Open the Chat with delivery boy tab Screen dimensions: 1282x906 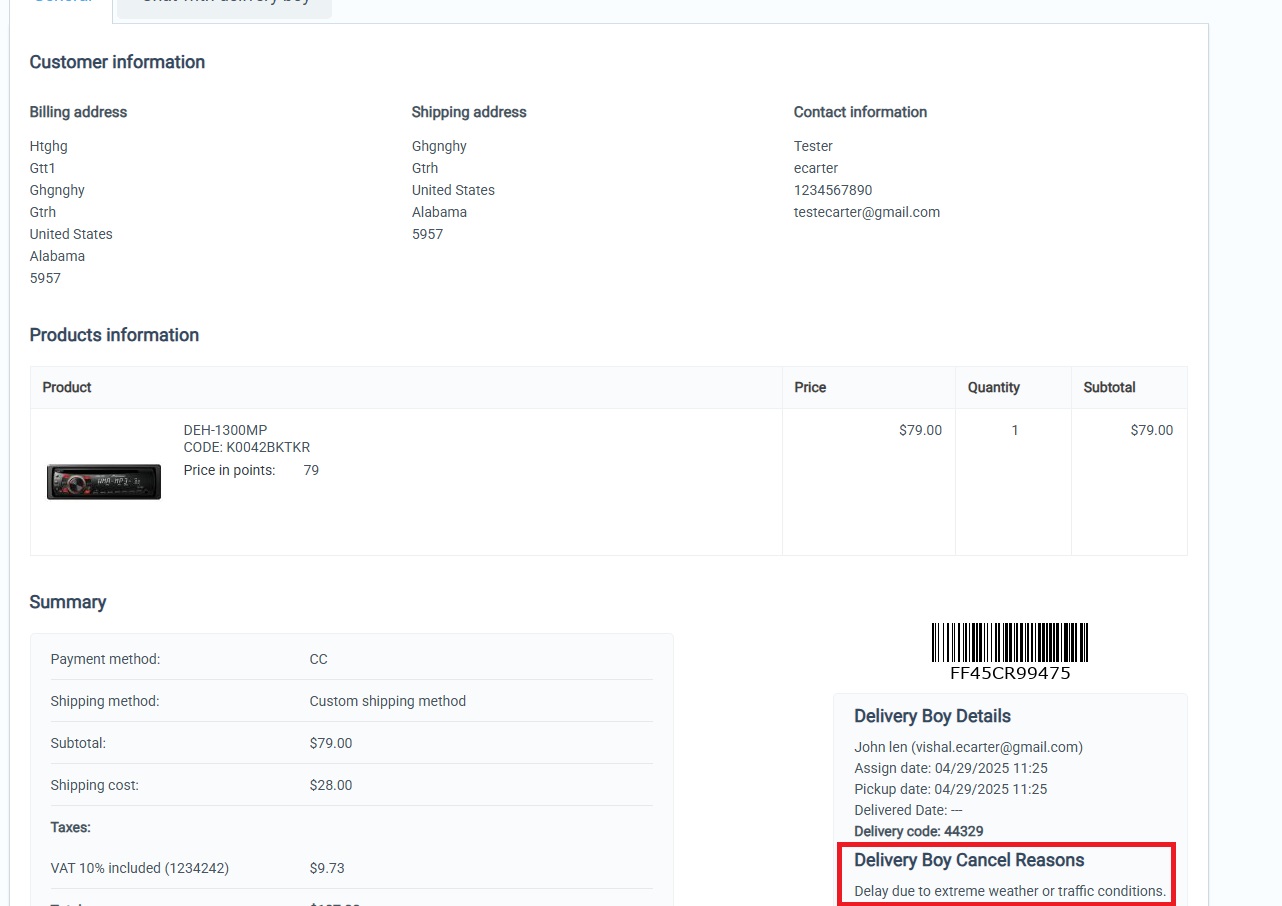tap(225, 4)
